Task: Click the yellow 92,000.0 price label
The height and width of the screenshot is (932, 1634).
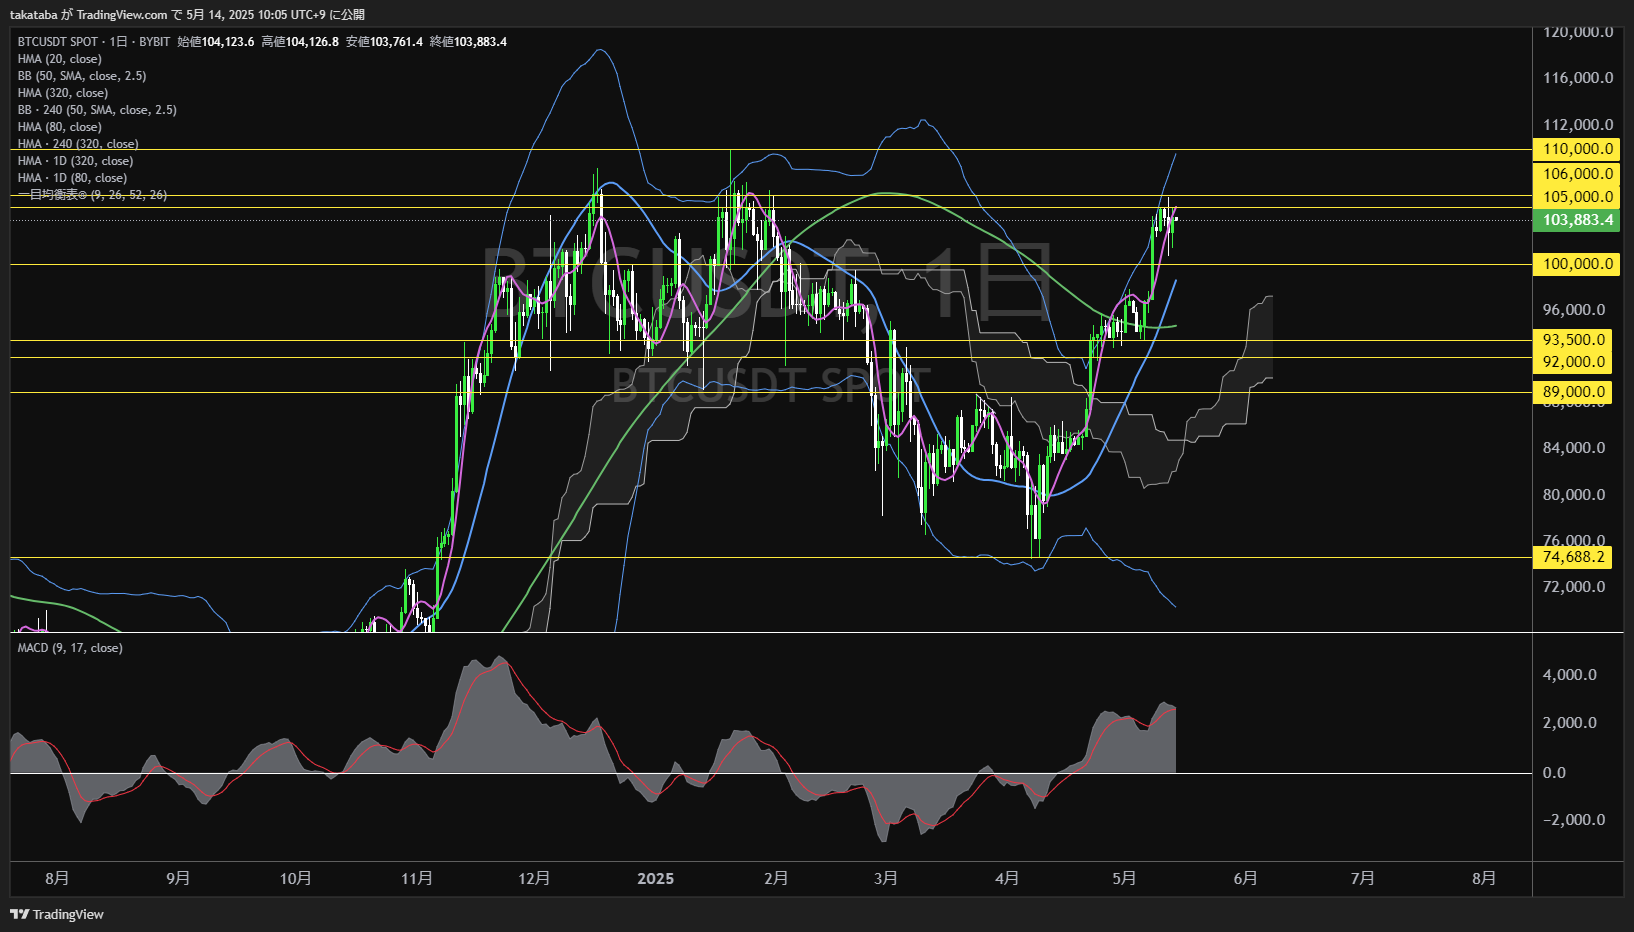Action: click(1572, 362)
